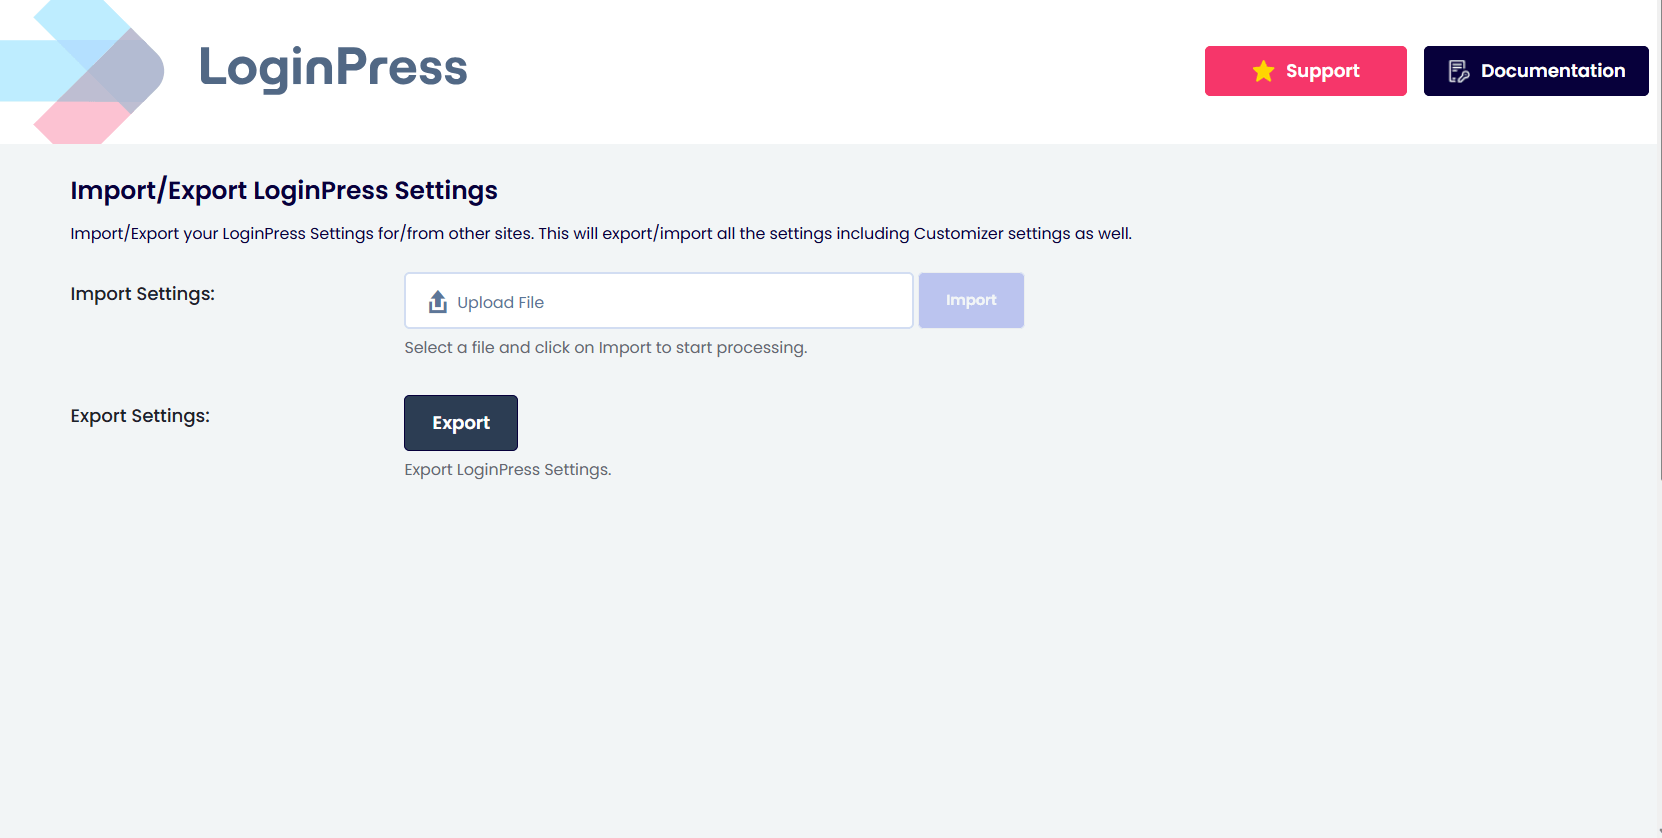The height and width of the screenshot is (838, 1662).
Task: Select the Upload File placeholder text
Action: pyautogui.click(x=500, y=301)
